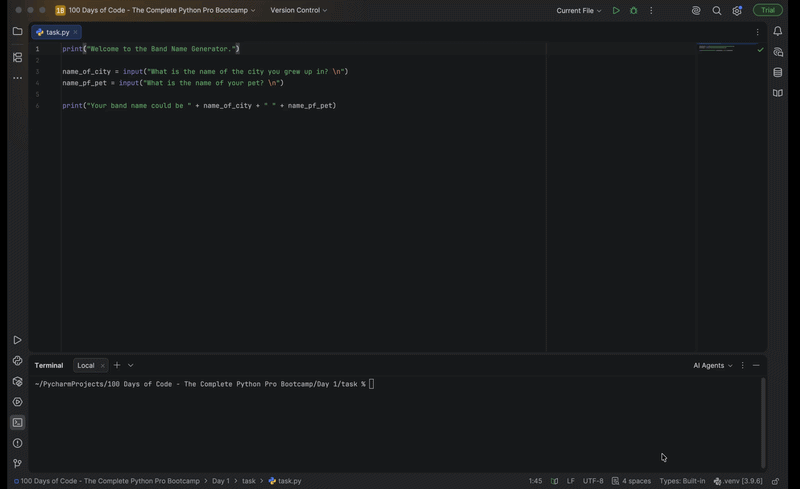800x489 pixels.
Task: Debug the current file with bug icon
Action: pyautogui.click(x=634, y=10)
